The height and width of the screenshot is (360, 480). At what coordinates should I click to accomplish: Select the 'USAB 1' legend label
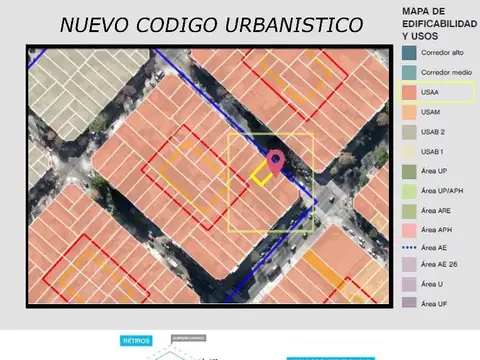coord(432,152)
